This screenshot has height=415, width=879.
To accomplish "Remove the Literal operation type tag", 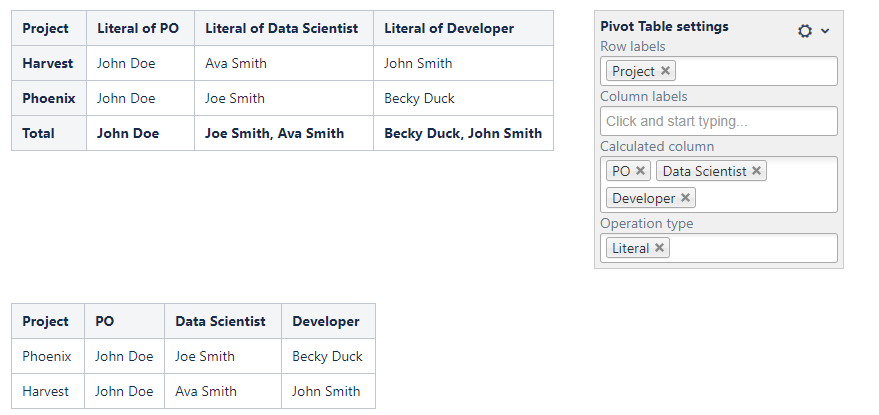I will [660, 248].
